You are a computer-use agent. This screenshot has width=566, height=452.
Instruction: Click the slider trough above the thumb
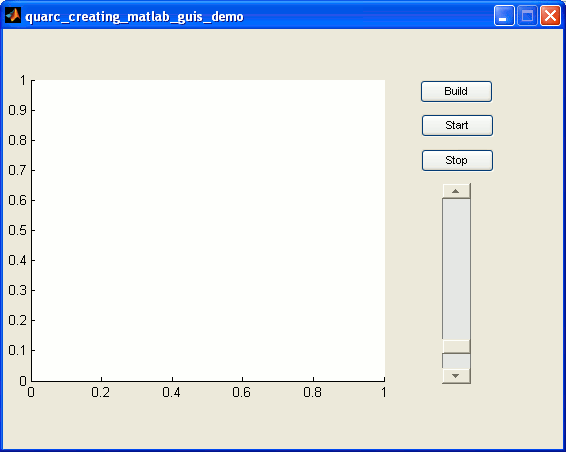click(x=456, y=269)
